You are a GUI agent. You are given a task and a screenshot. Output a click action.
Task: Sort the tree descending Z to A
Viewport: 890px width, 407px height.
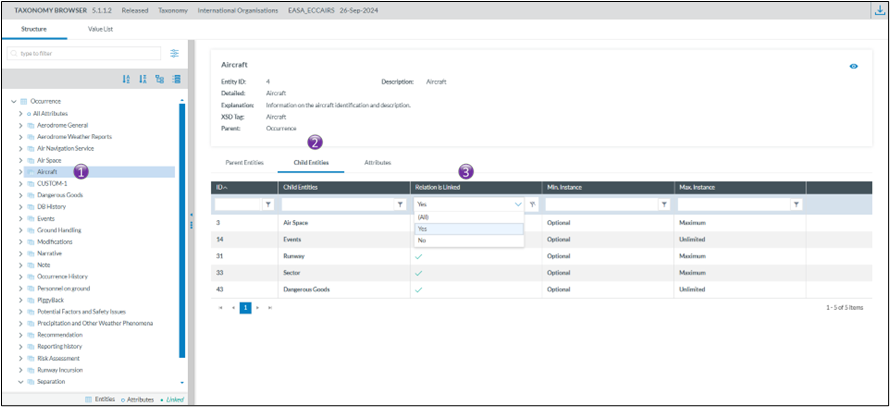143,79
